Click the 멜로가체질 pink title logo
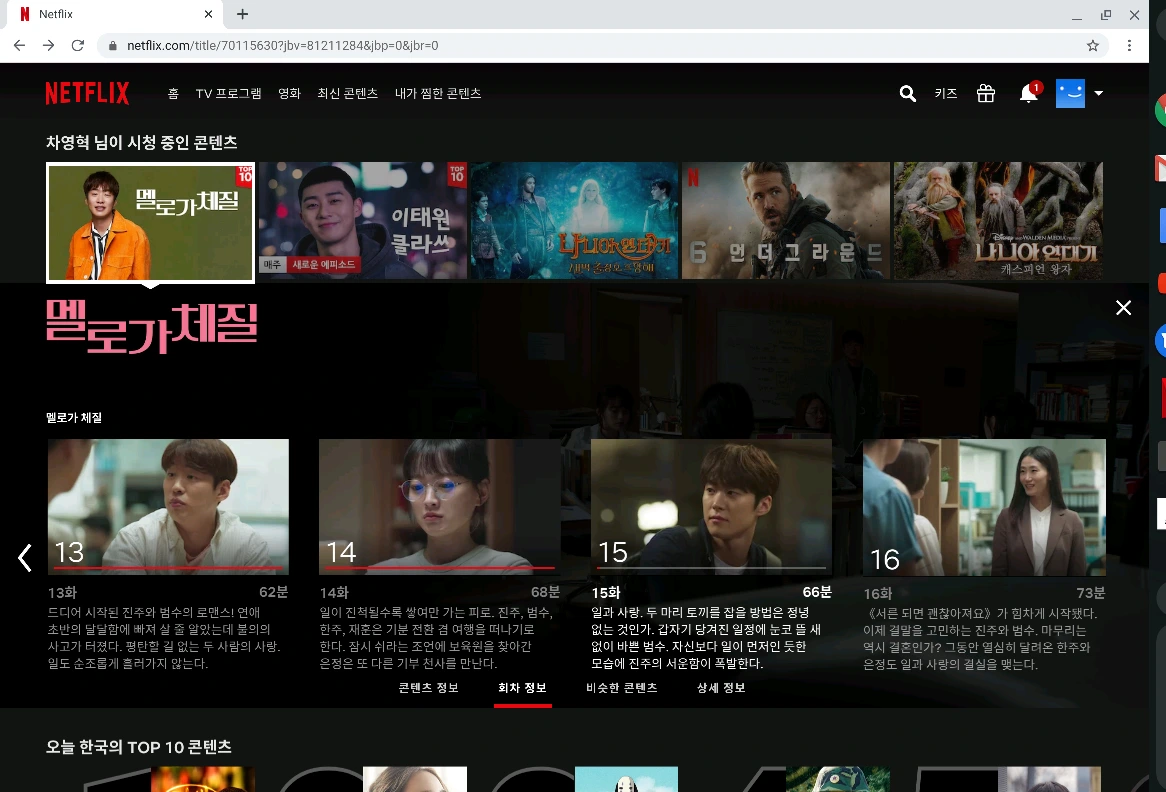This screenshot has width=1166, height=792. pyautogui.click(x=152, y=326)
